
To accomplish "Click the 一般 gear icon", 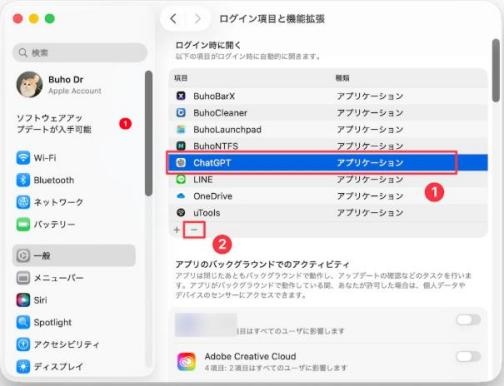I will [23, 256].
